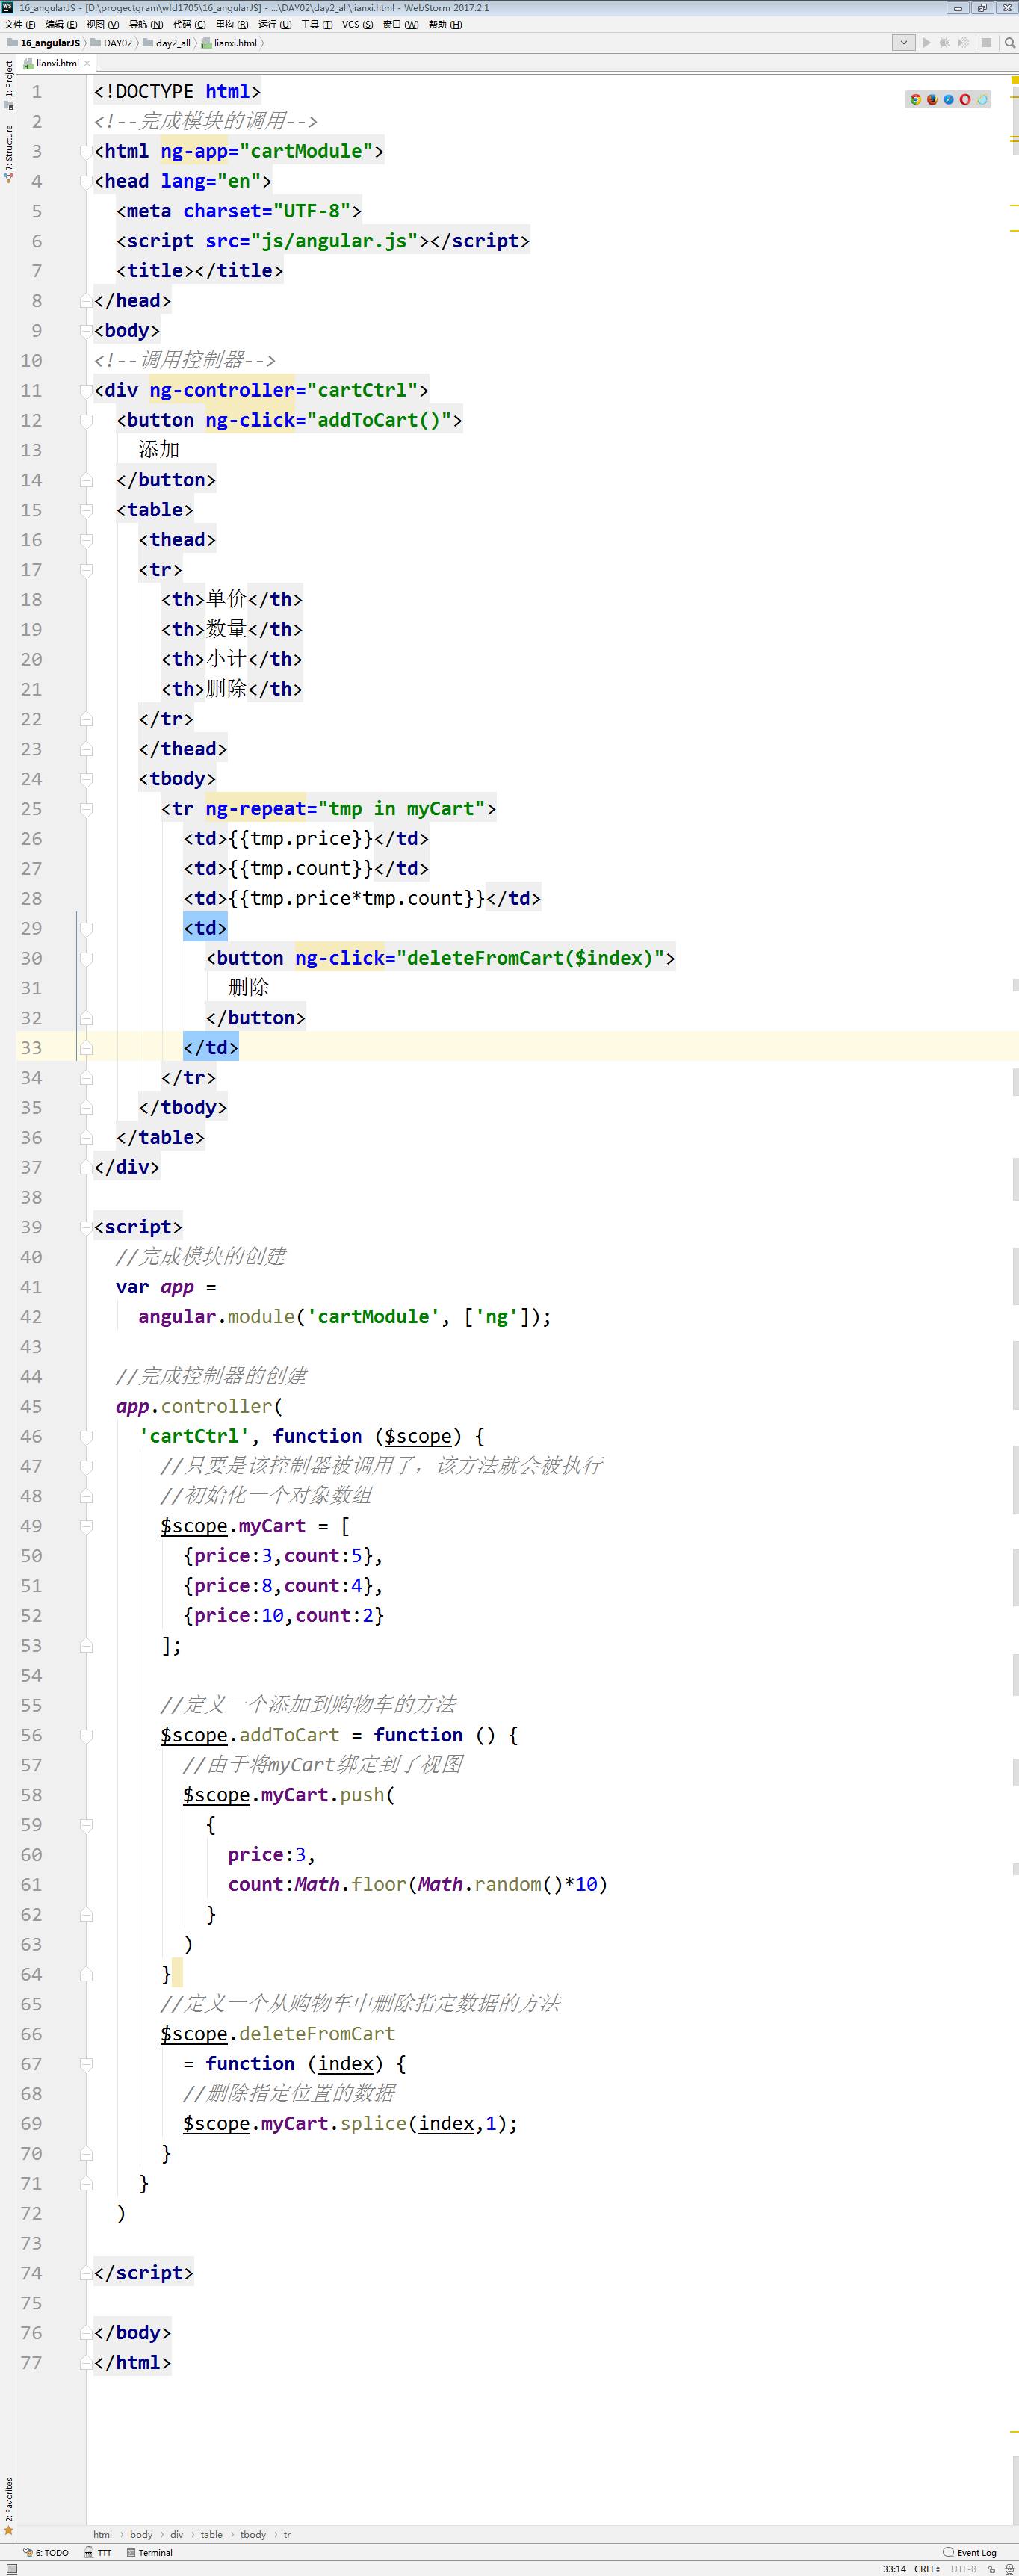Click $scope.myCart.splice line 69 code
This screenshot has width=1019, height=2576.
point(350,2123)
